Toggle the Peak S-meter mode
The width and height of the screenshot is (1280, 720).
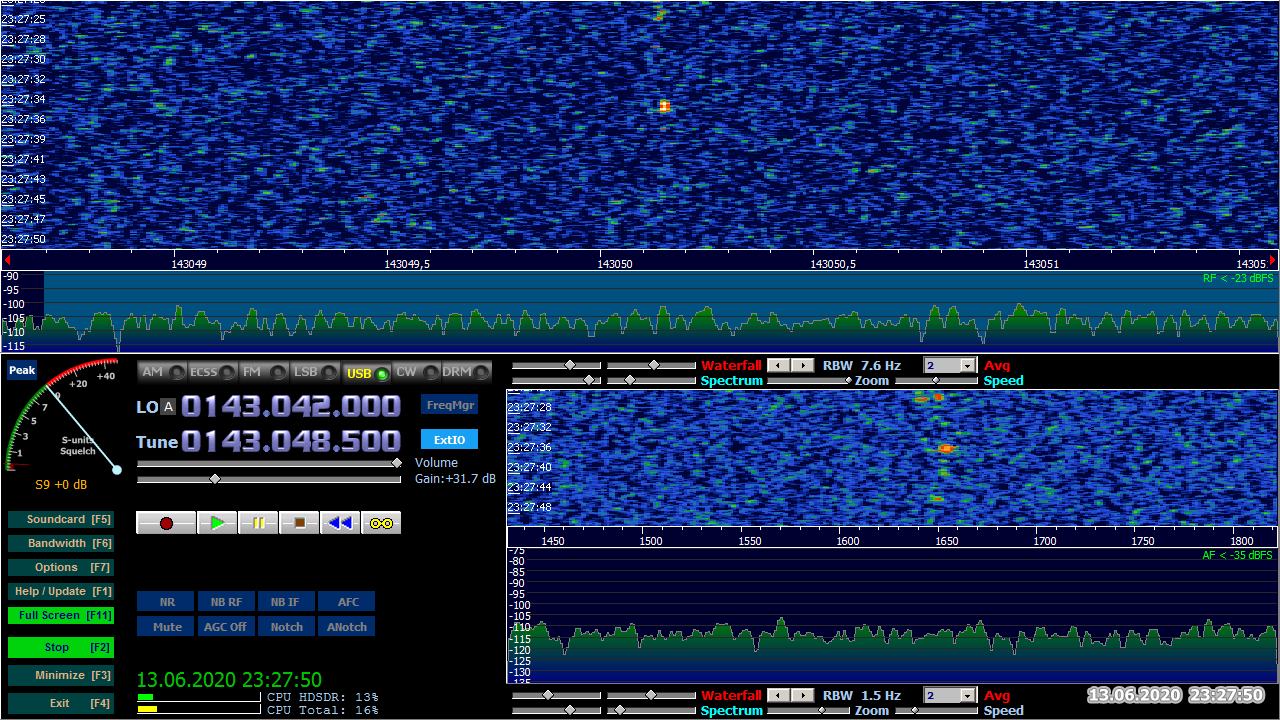point(22,371)
